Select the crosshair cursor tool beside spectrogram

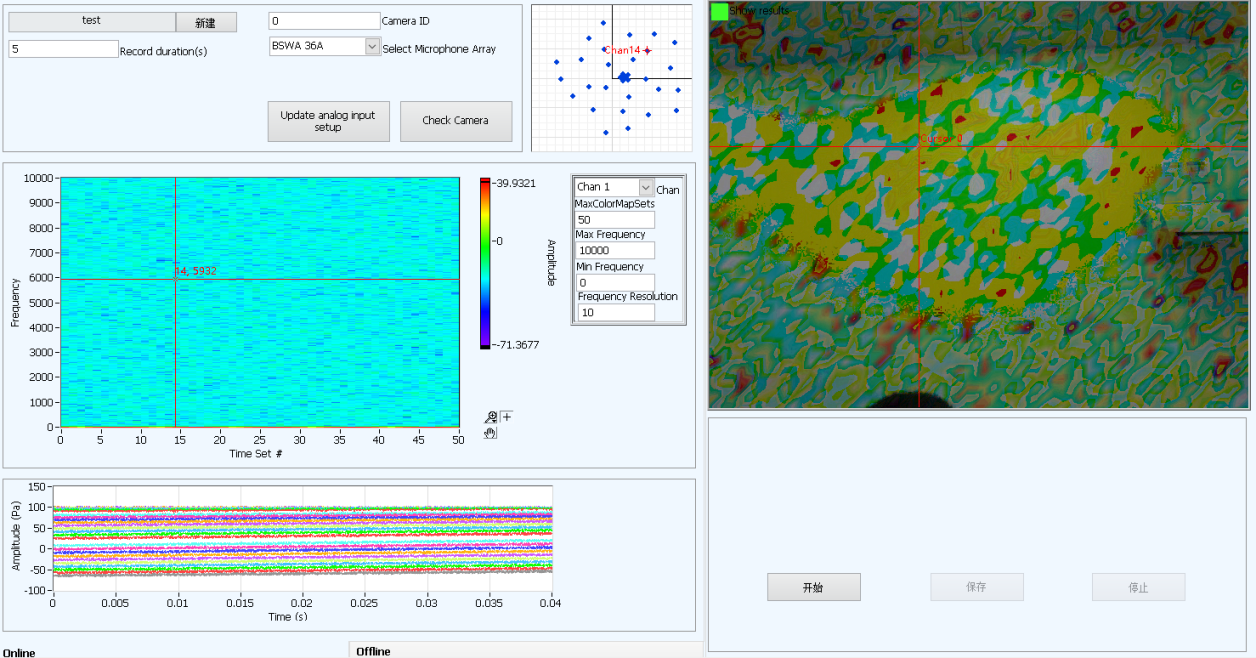[507, 417]
